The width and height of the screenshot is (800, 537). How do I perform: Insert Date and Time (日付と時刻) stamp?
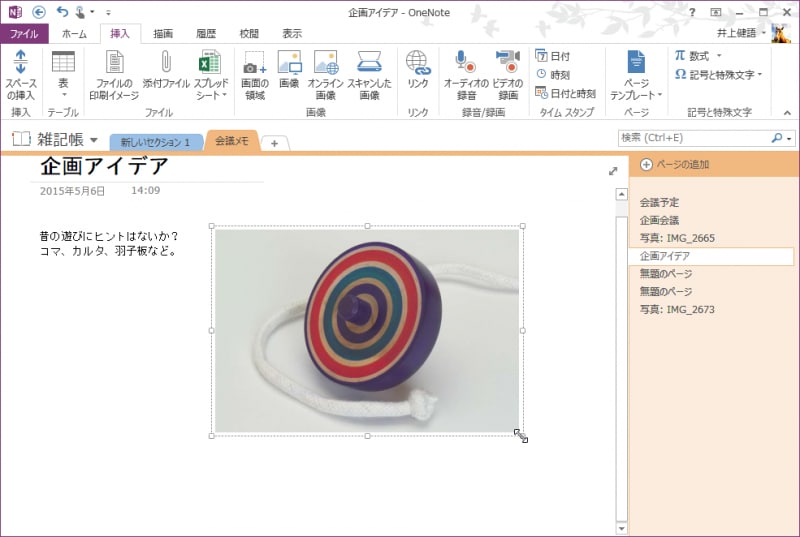click(x=565, y=93)
